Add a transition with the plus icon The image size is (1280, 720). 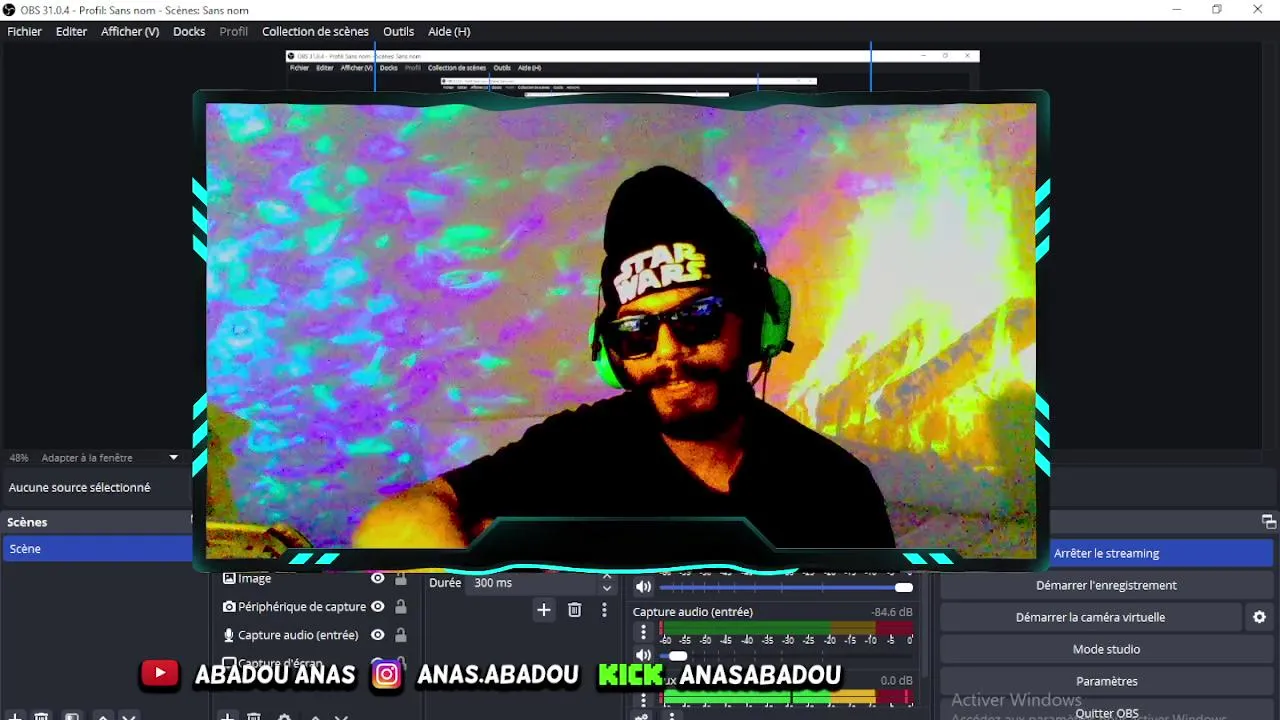544,610
